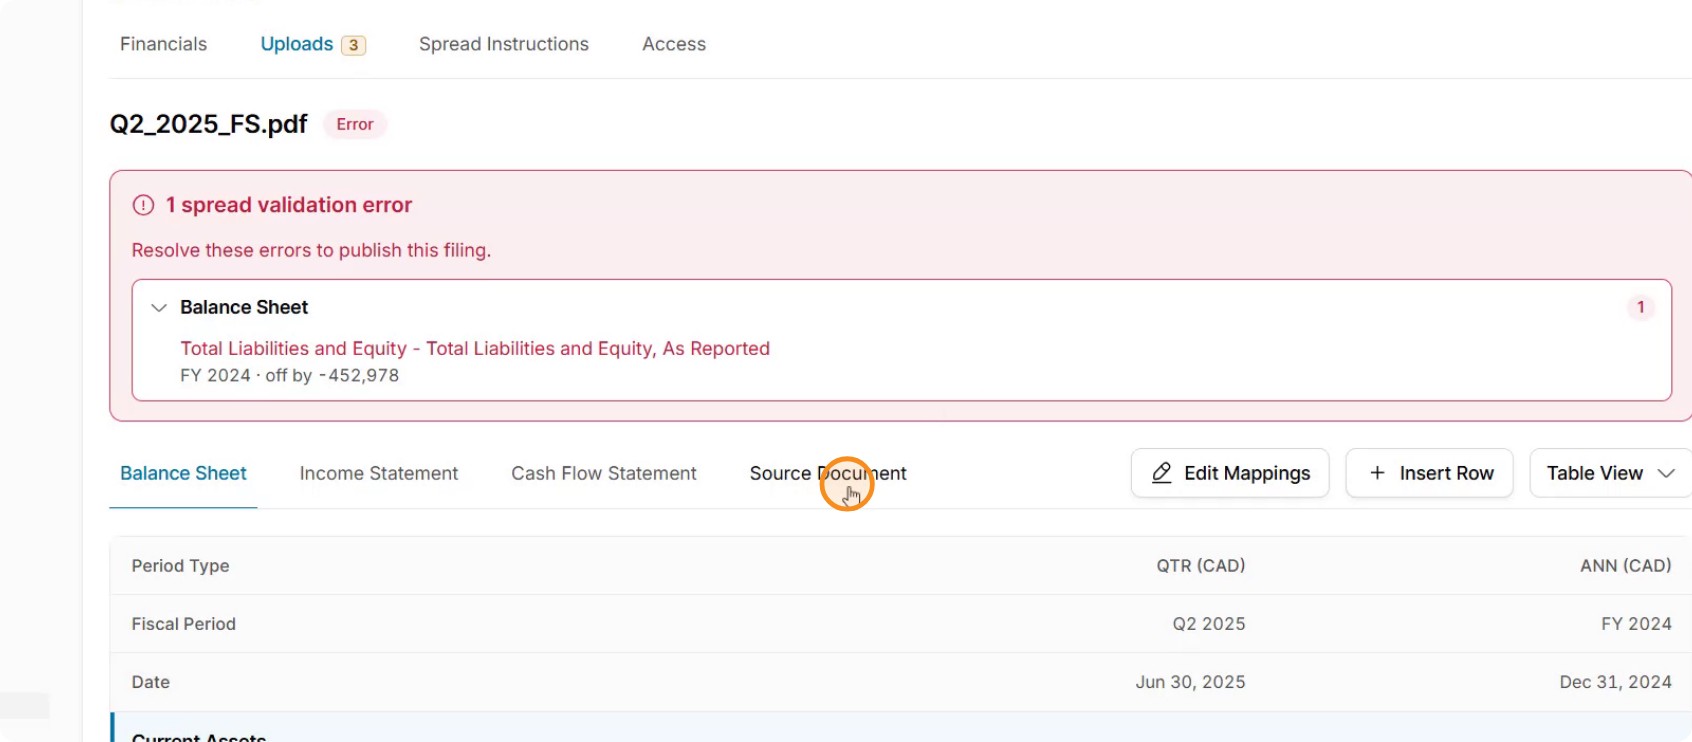The height and width of the screenshot is (742, 1692).
Task: Switch to the Uploads tab
Action: (x=296, y=44)
